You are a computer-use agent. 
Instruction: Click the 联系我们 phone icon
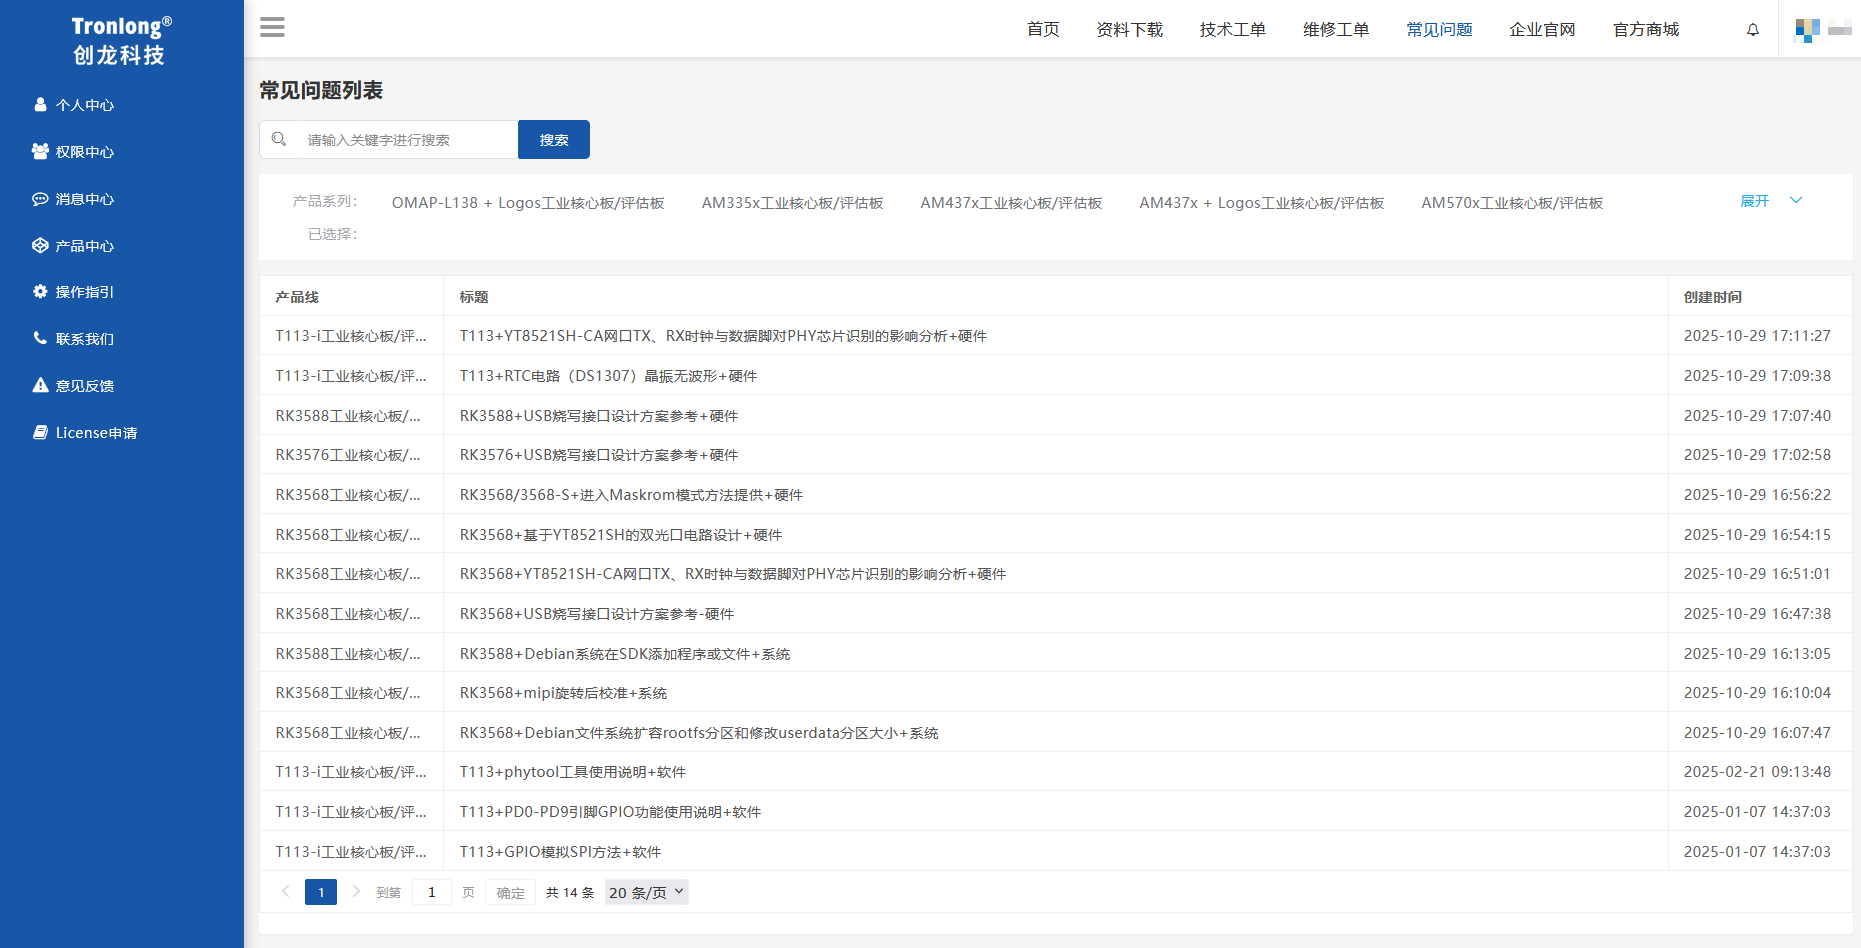40,338
